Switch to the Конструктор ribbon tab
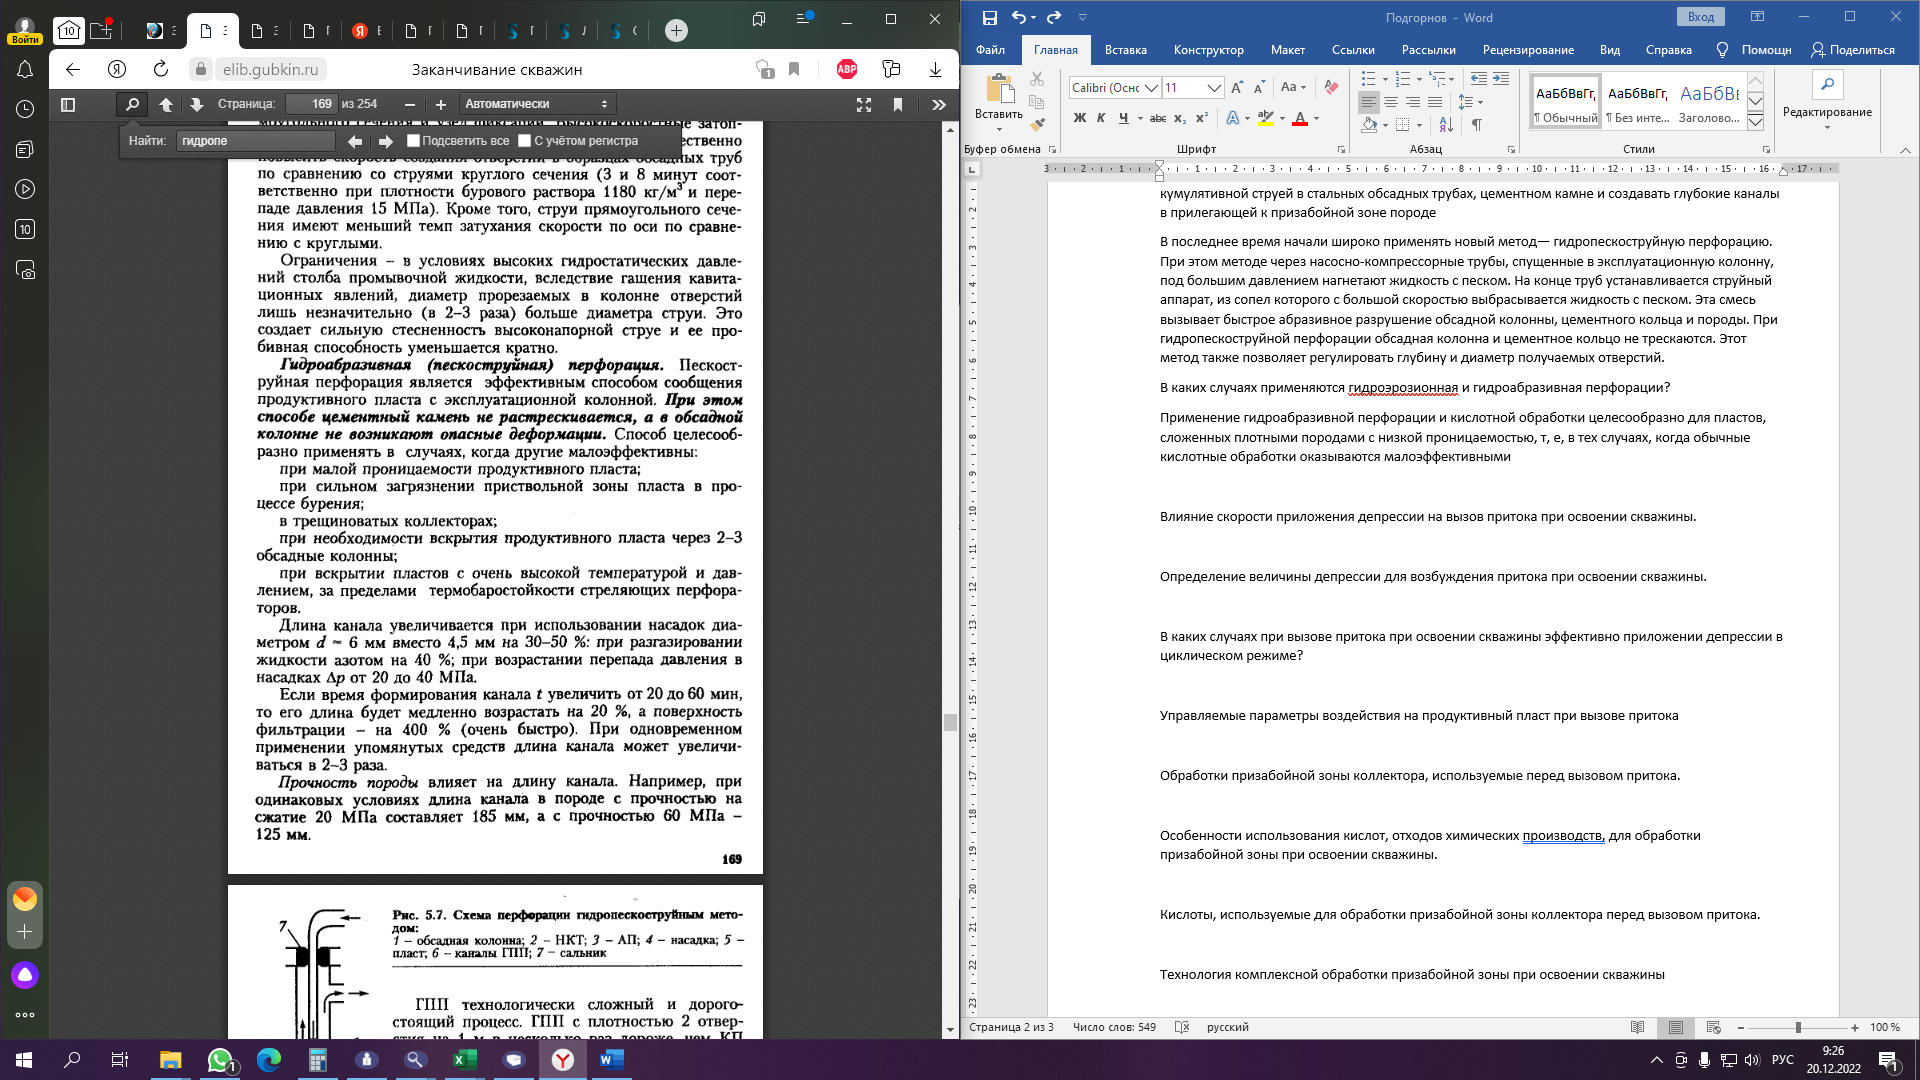Image resolution: width=1920 pixels, height=1080 pixels. (x=1208, y=50)
